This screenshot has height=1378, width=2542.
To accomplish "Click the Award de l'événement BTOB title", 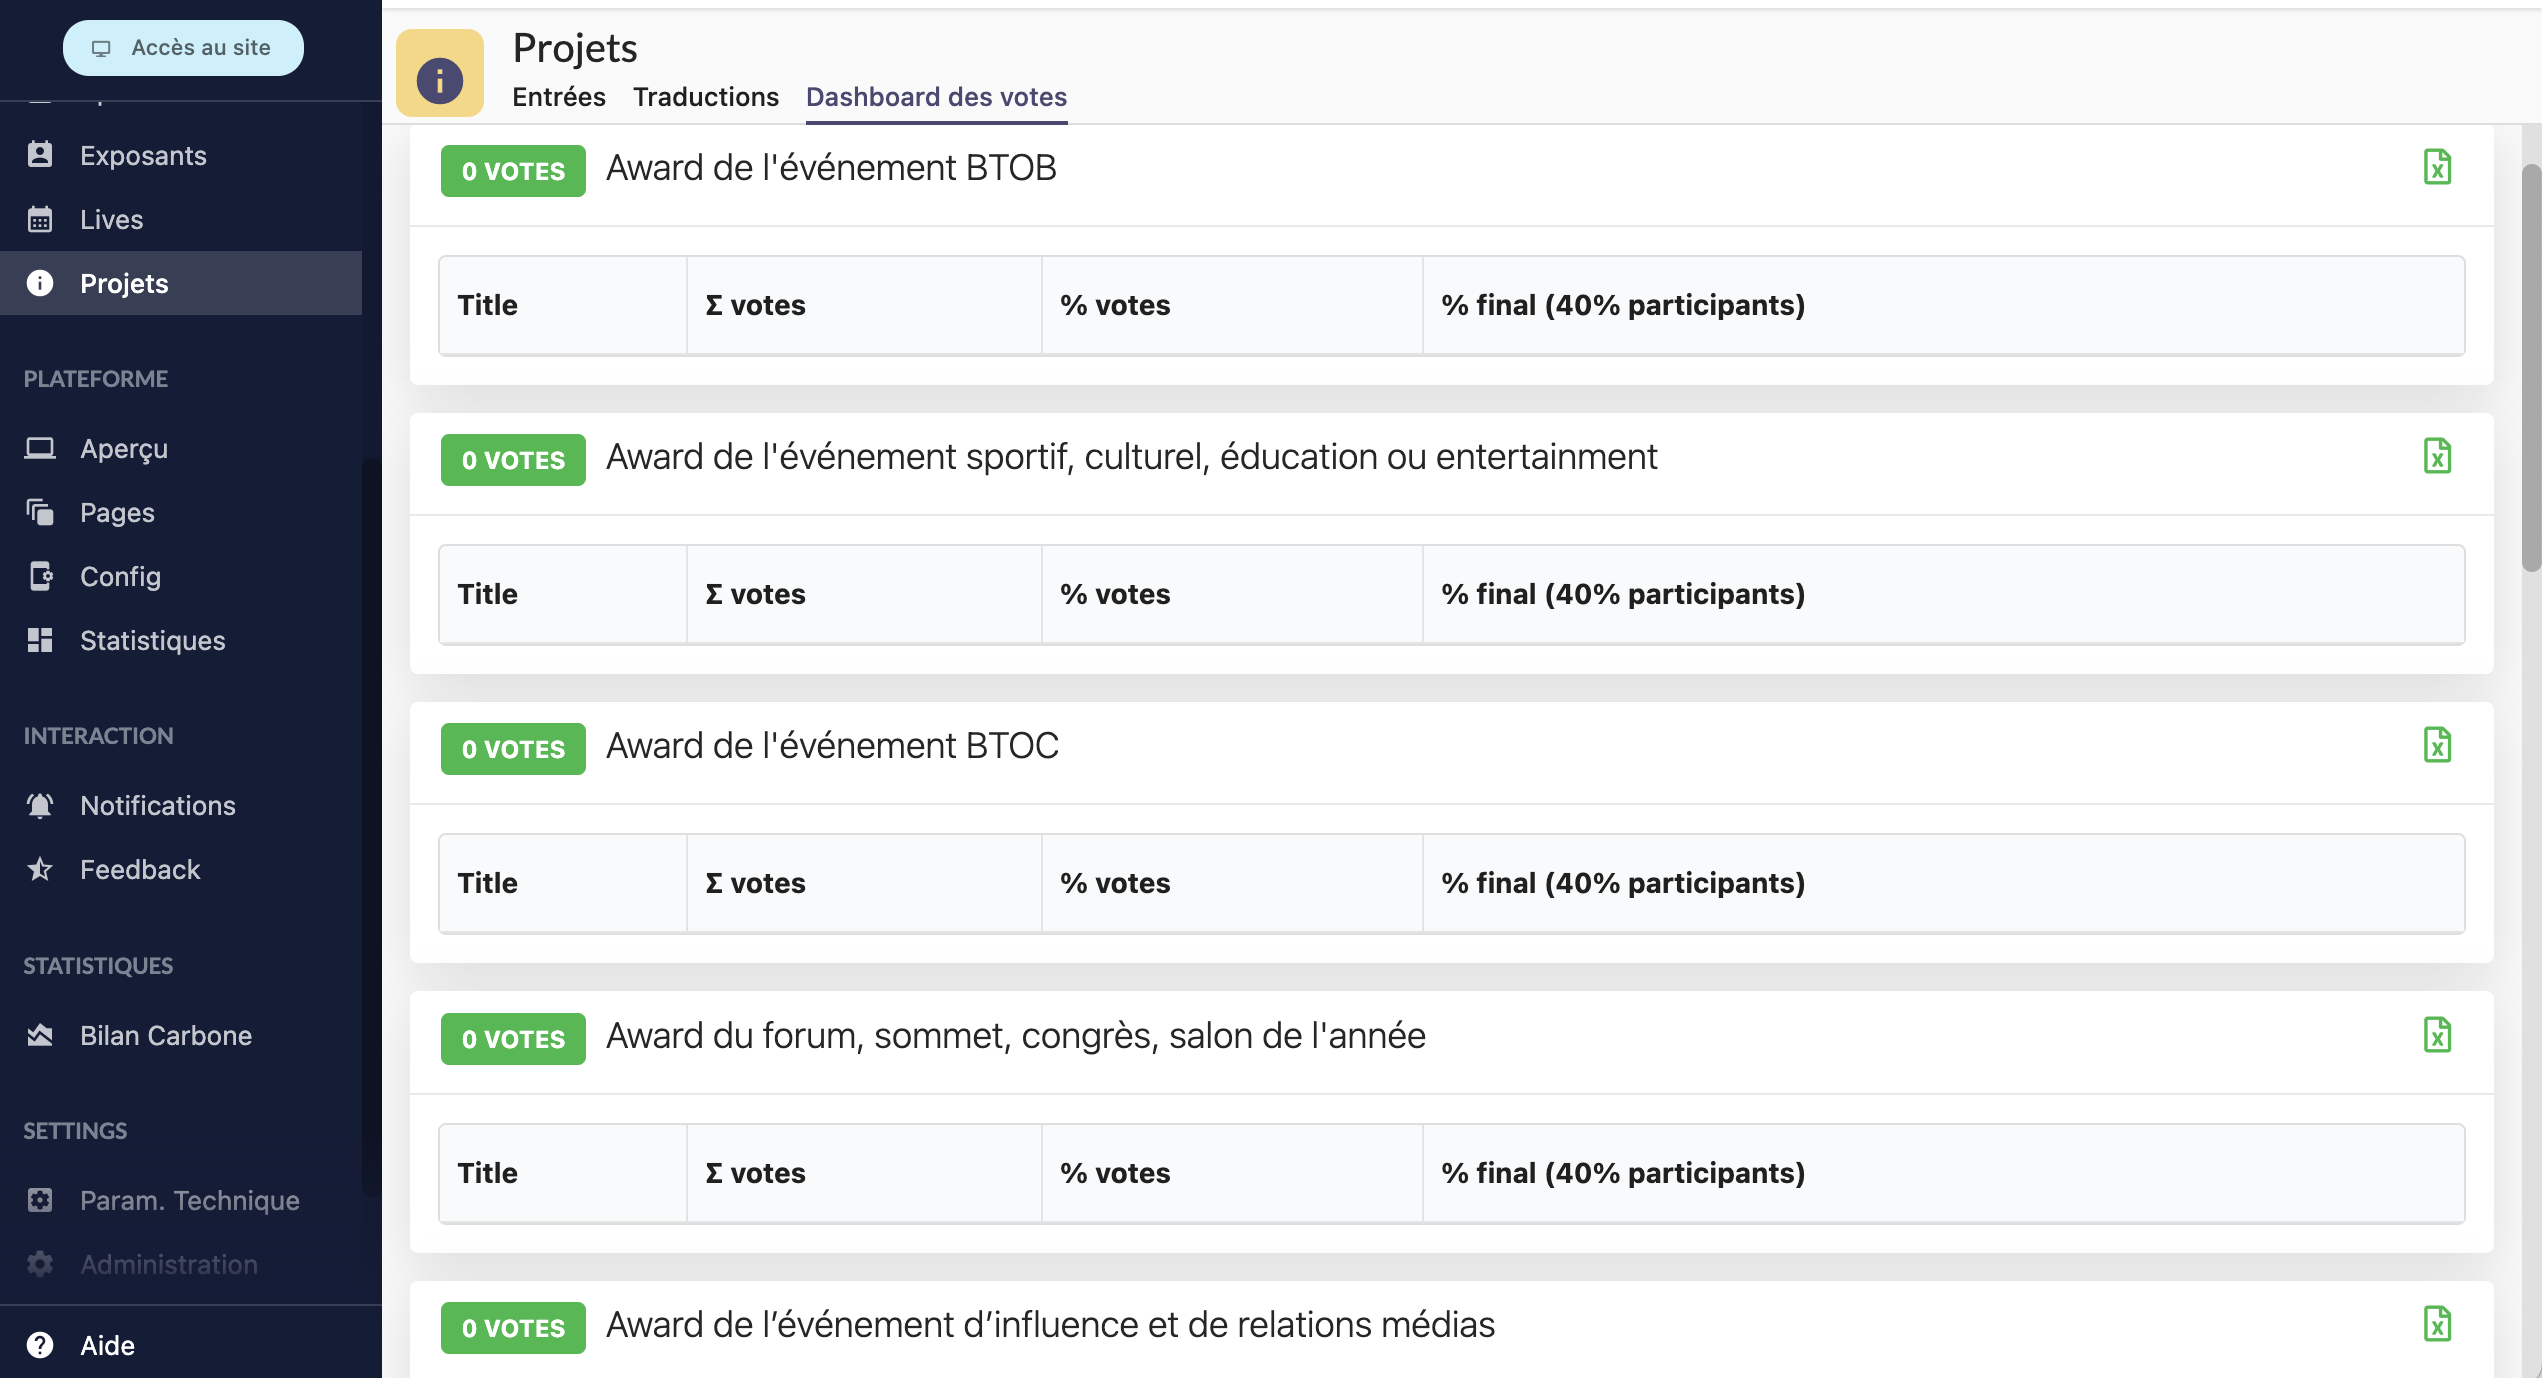I will pos(831,168).
